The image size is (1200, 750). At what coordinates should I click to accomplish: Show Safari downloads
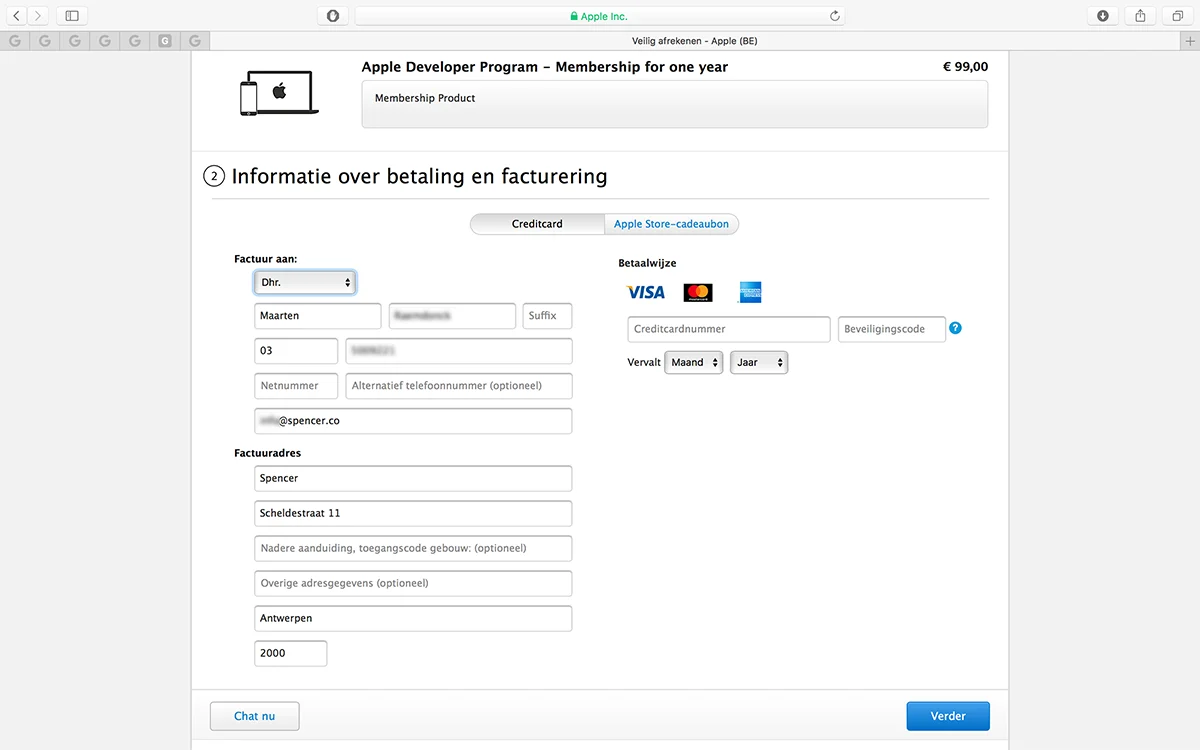(1102, 16)
